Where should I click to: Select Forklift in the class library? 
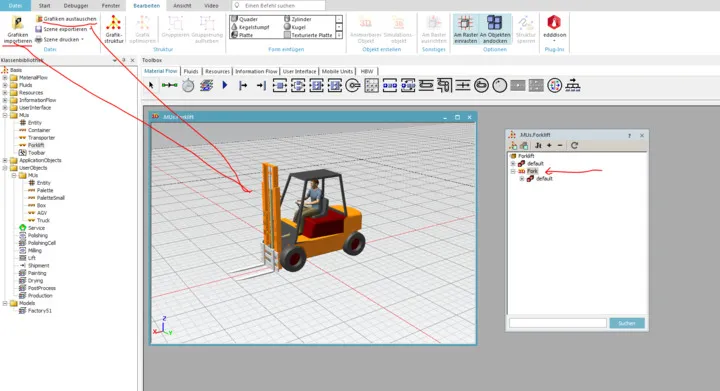pos(36,145)
